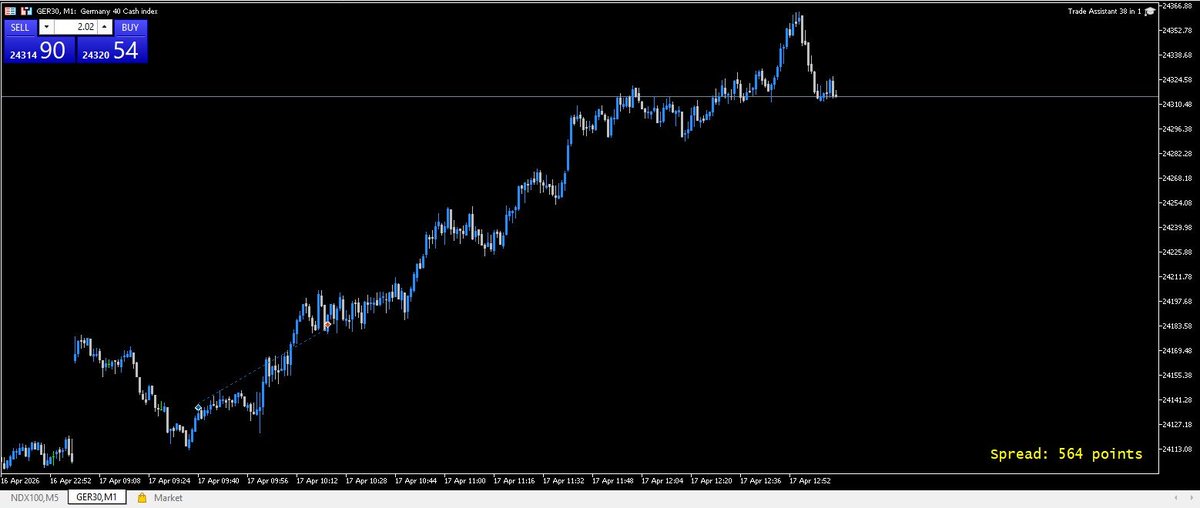Click price level 24127.18 on the scale
1200x508 pixels.
tap(1178, 424)
